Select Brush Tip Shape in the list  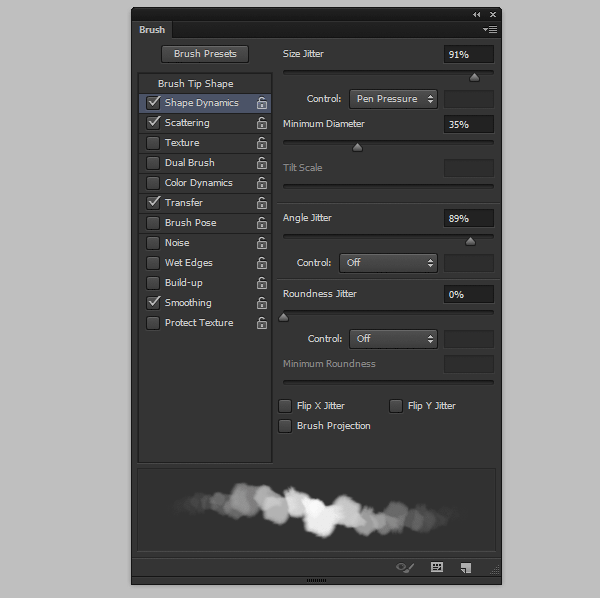196,84
